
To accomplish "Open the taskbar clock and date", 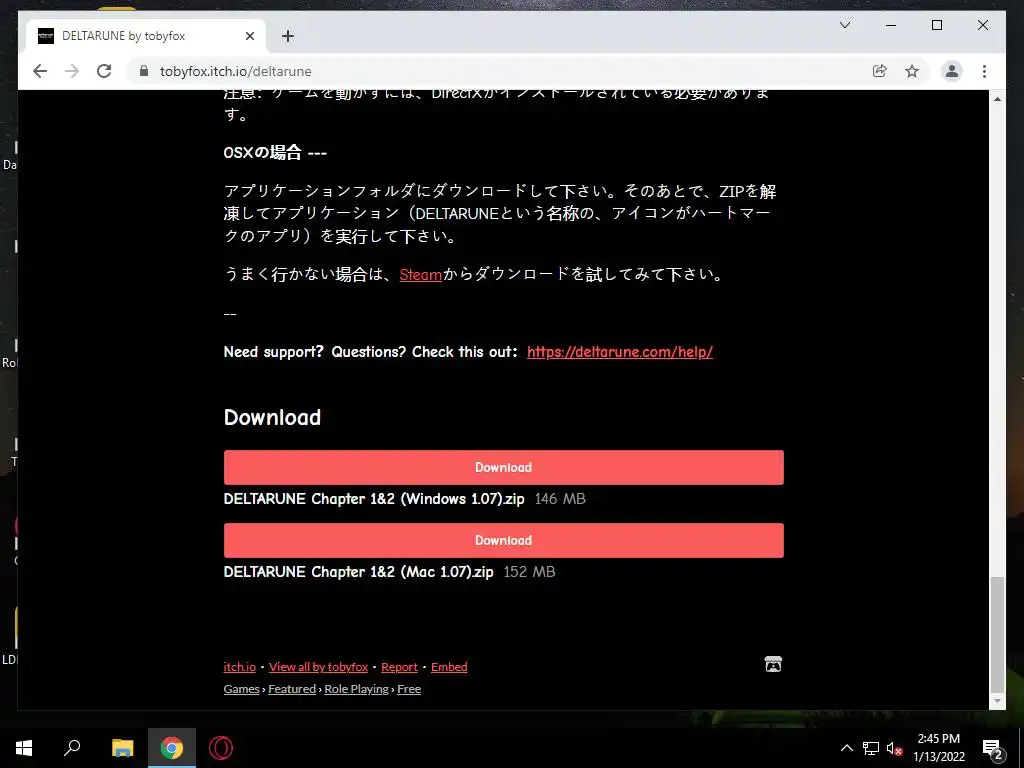I will pos(938,748).
